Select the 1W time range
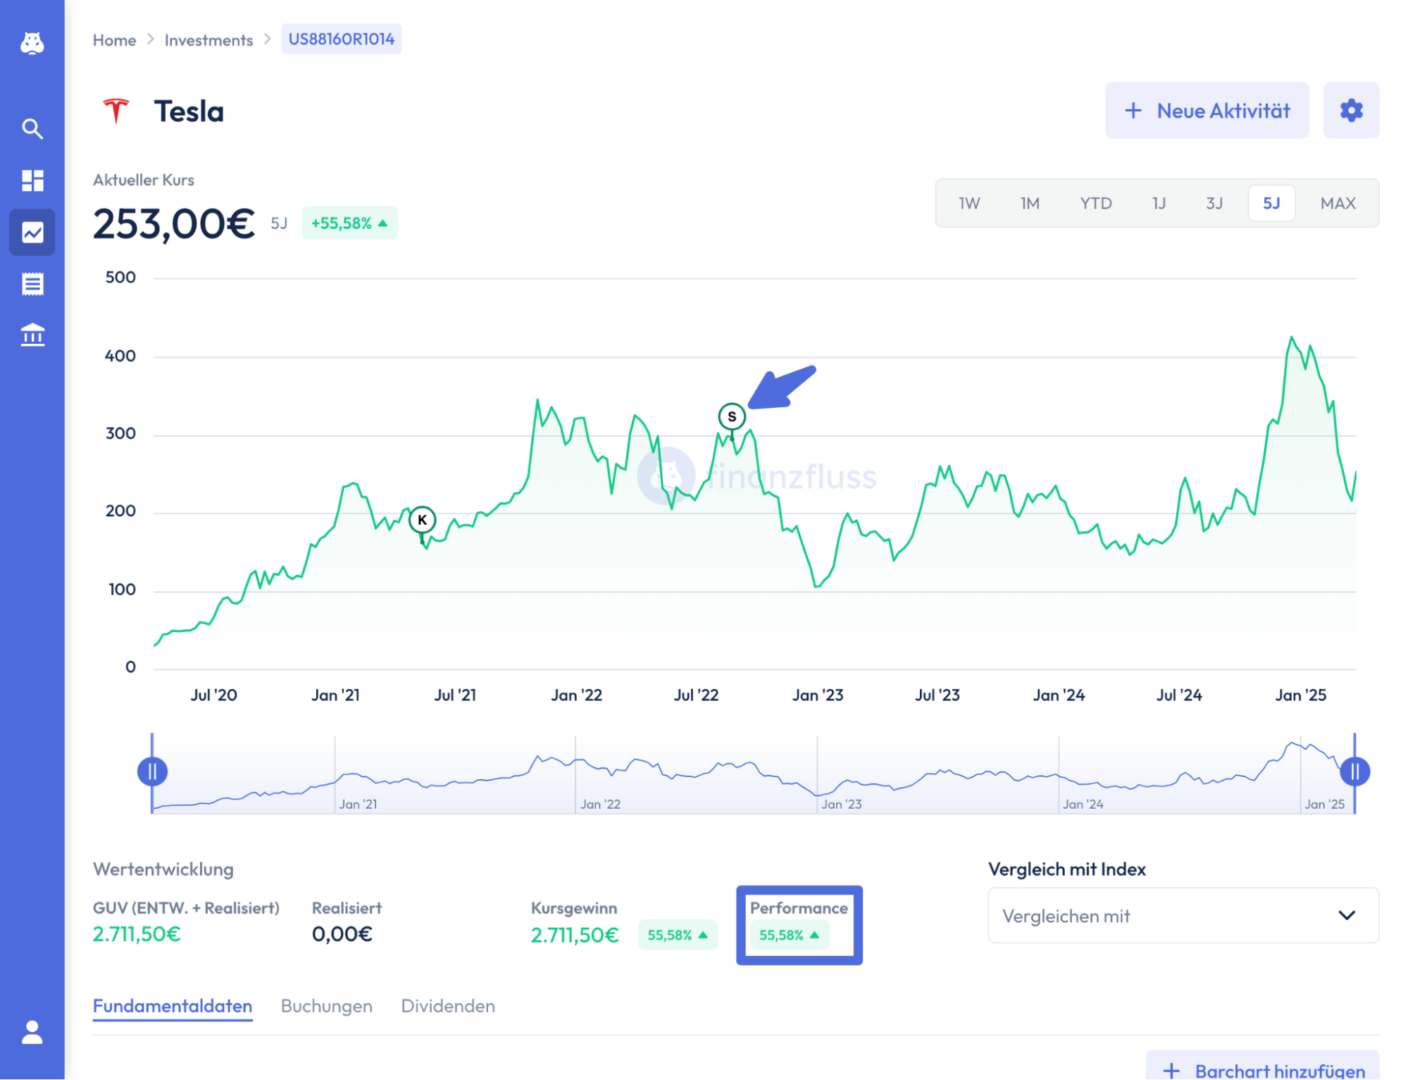This screenshot has width=1408, height=1080. coord(969,203)
